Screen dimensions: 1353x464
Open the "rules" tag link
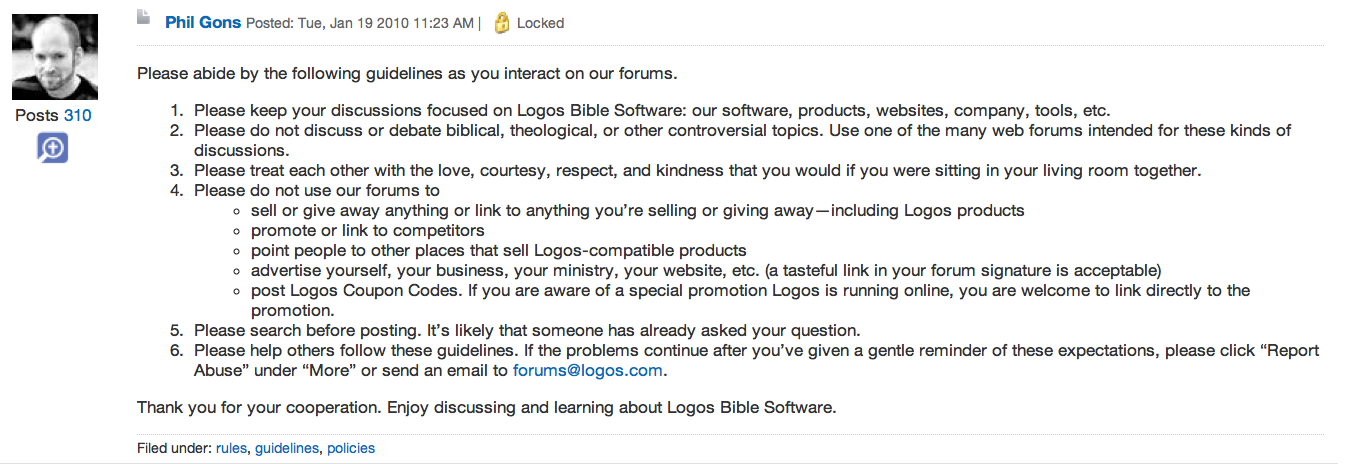(x=231, y=448)
